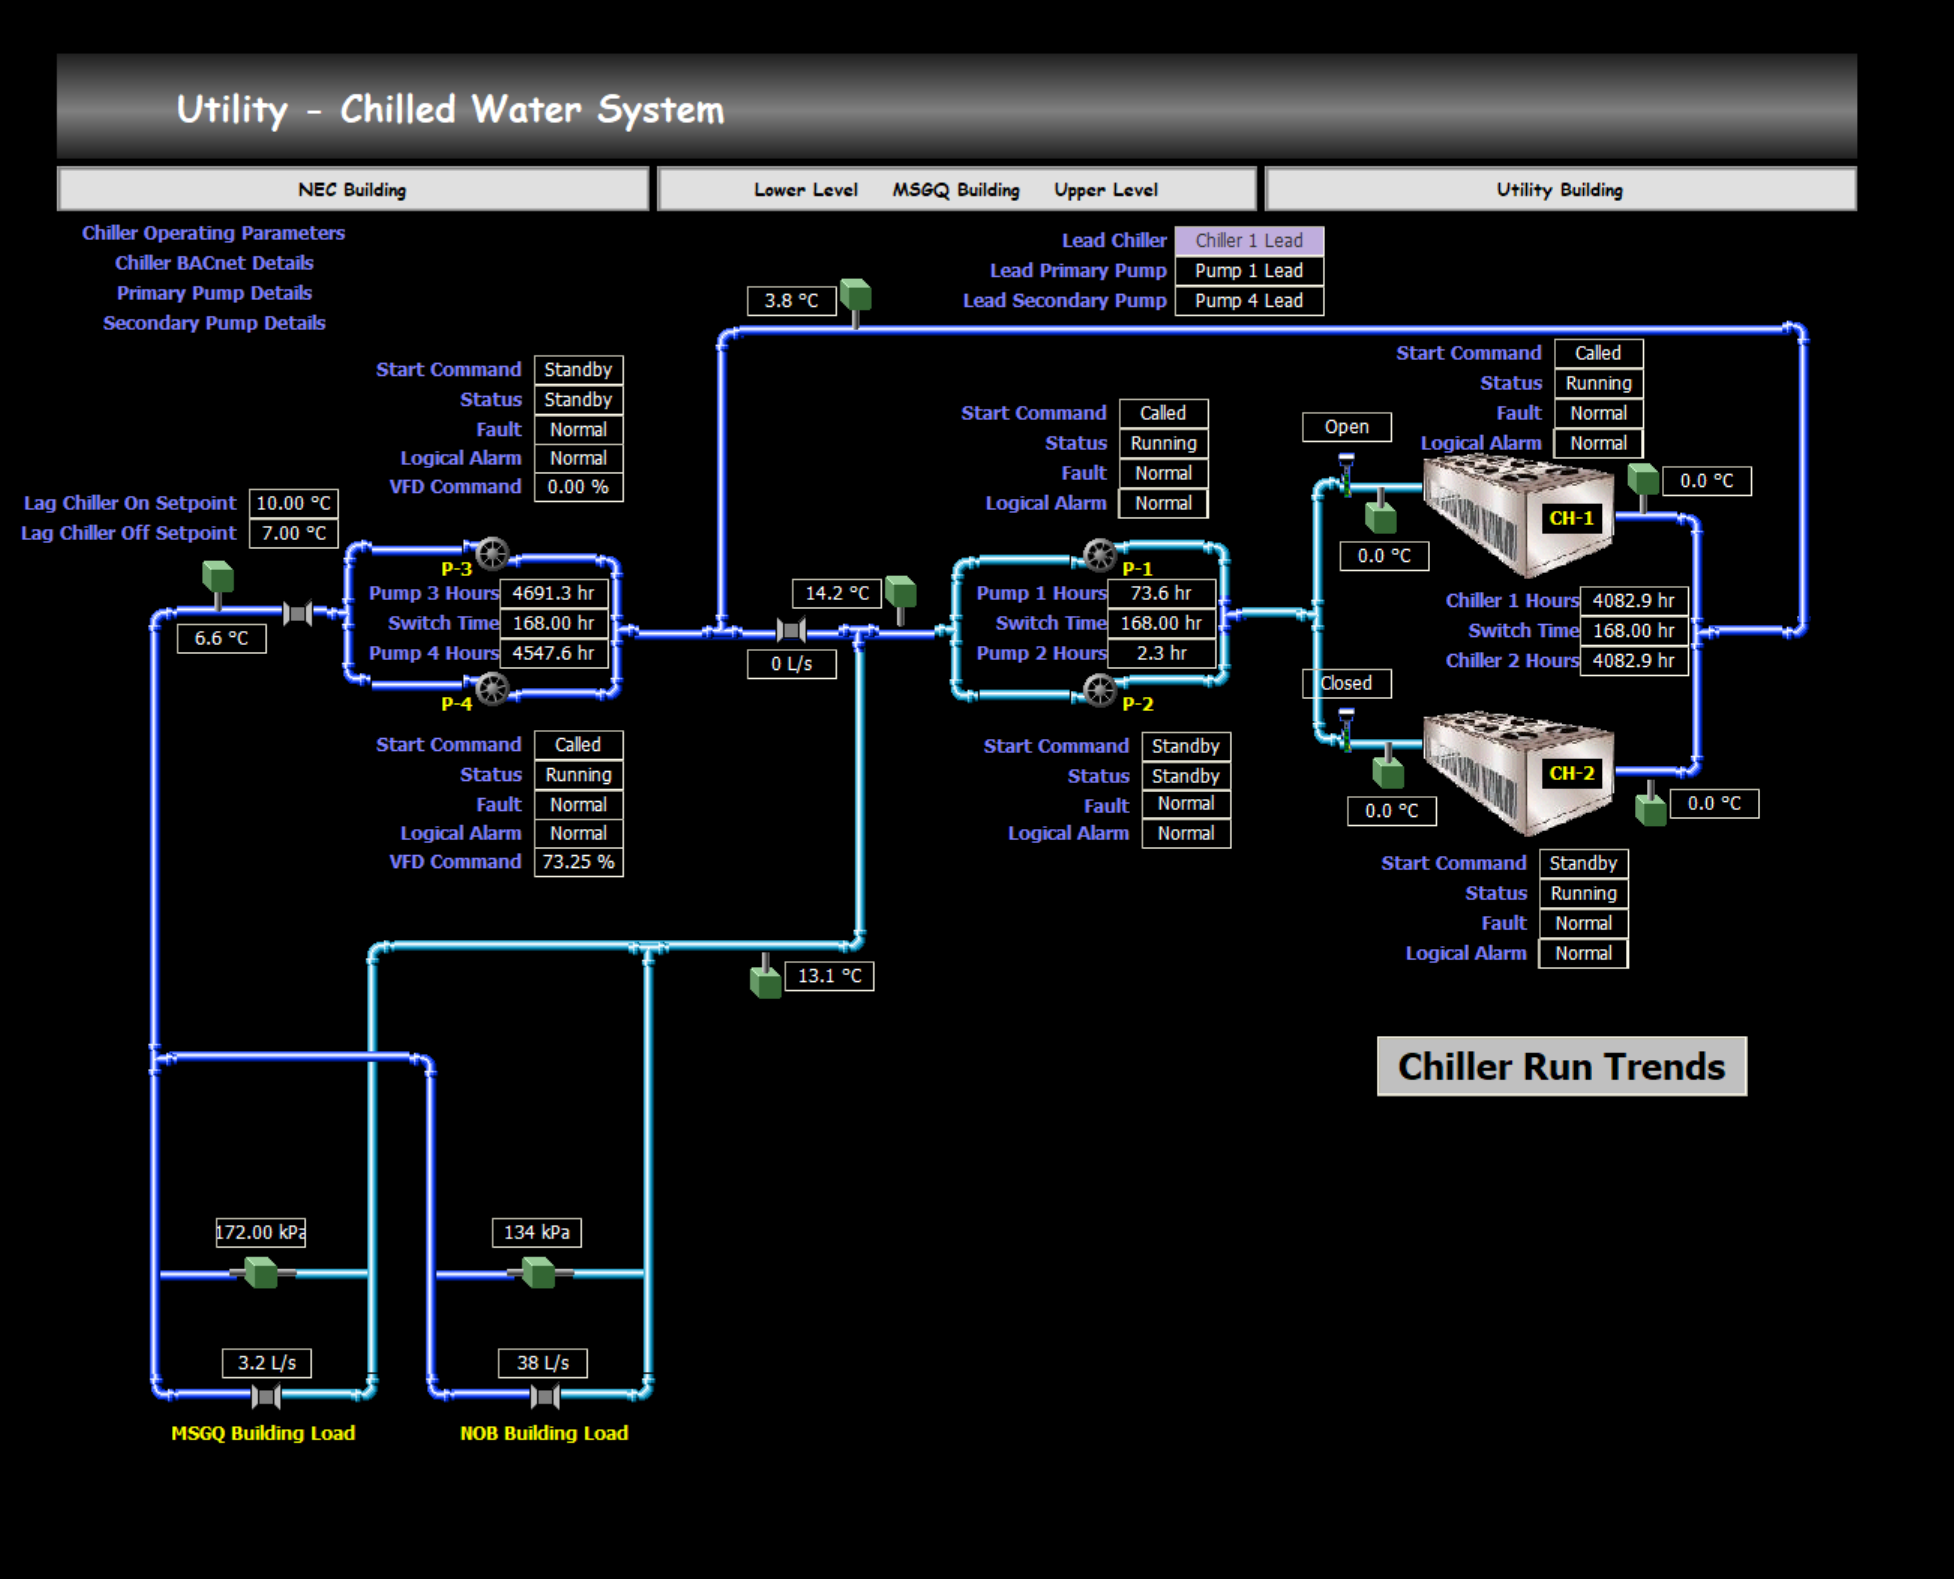Click the 13.1 °C temperature reading
Screen dimensions: 1954x1579
[x=830, y=976]
